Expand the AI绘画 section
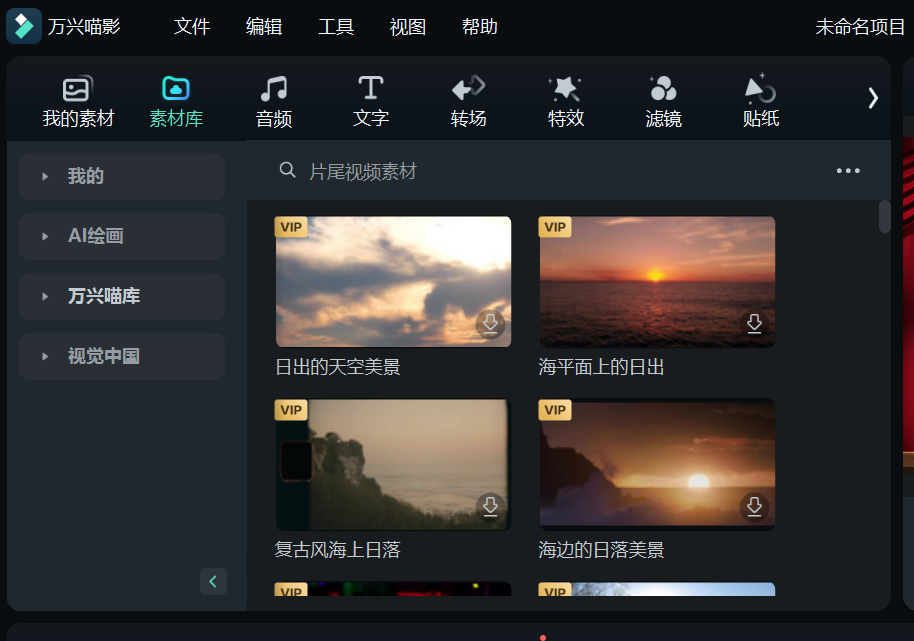The image size is (914, 641). [x=121, y=236]
